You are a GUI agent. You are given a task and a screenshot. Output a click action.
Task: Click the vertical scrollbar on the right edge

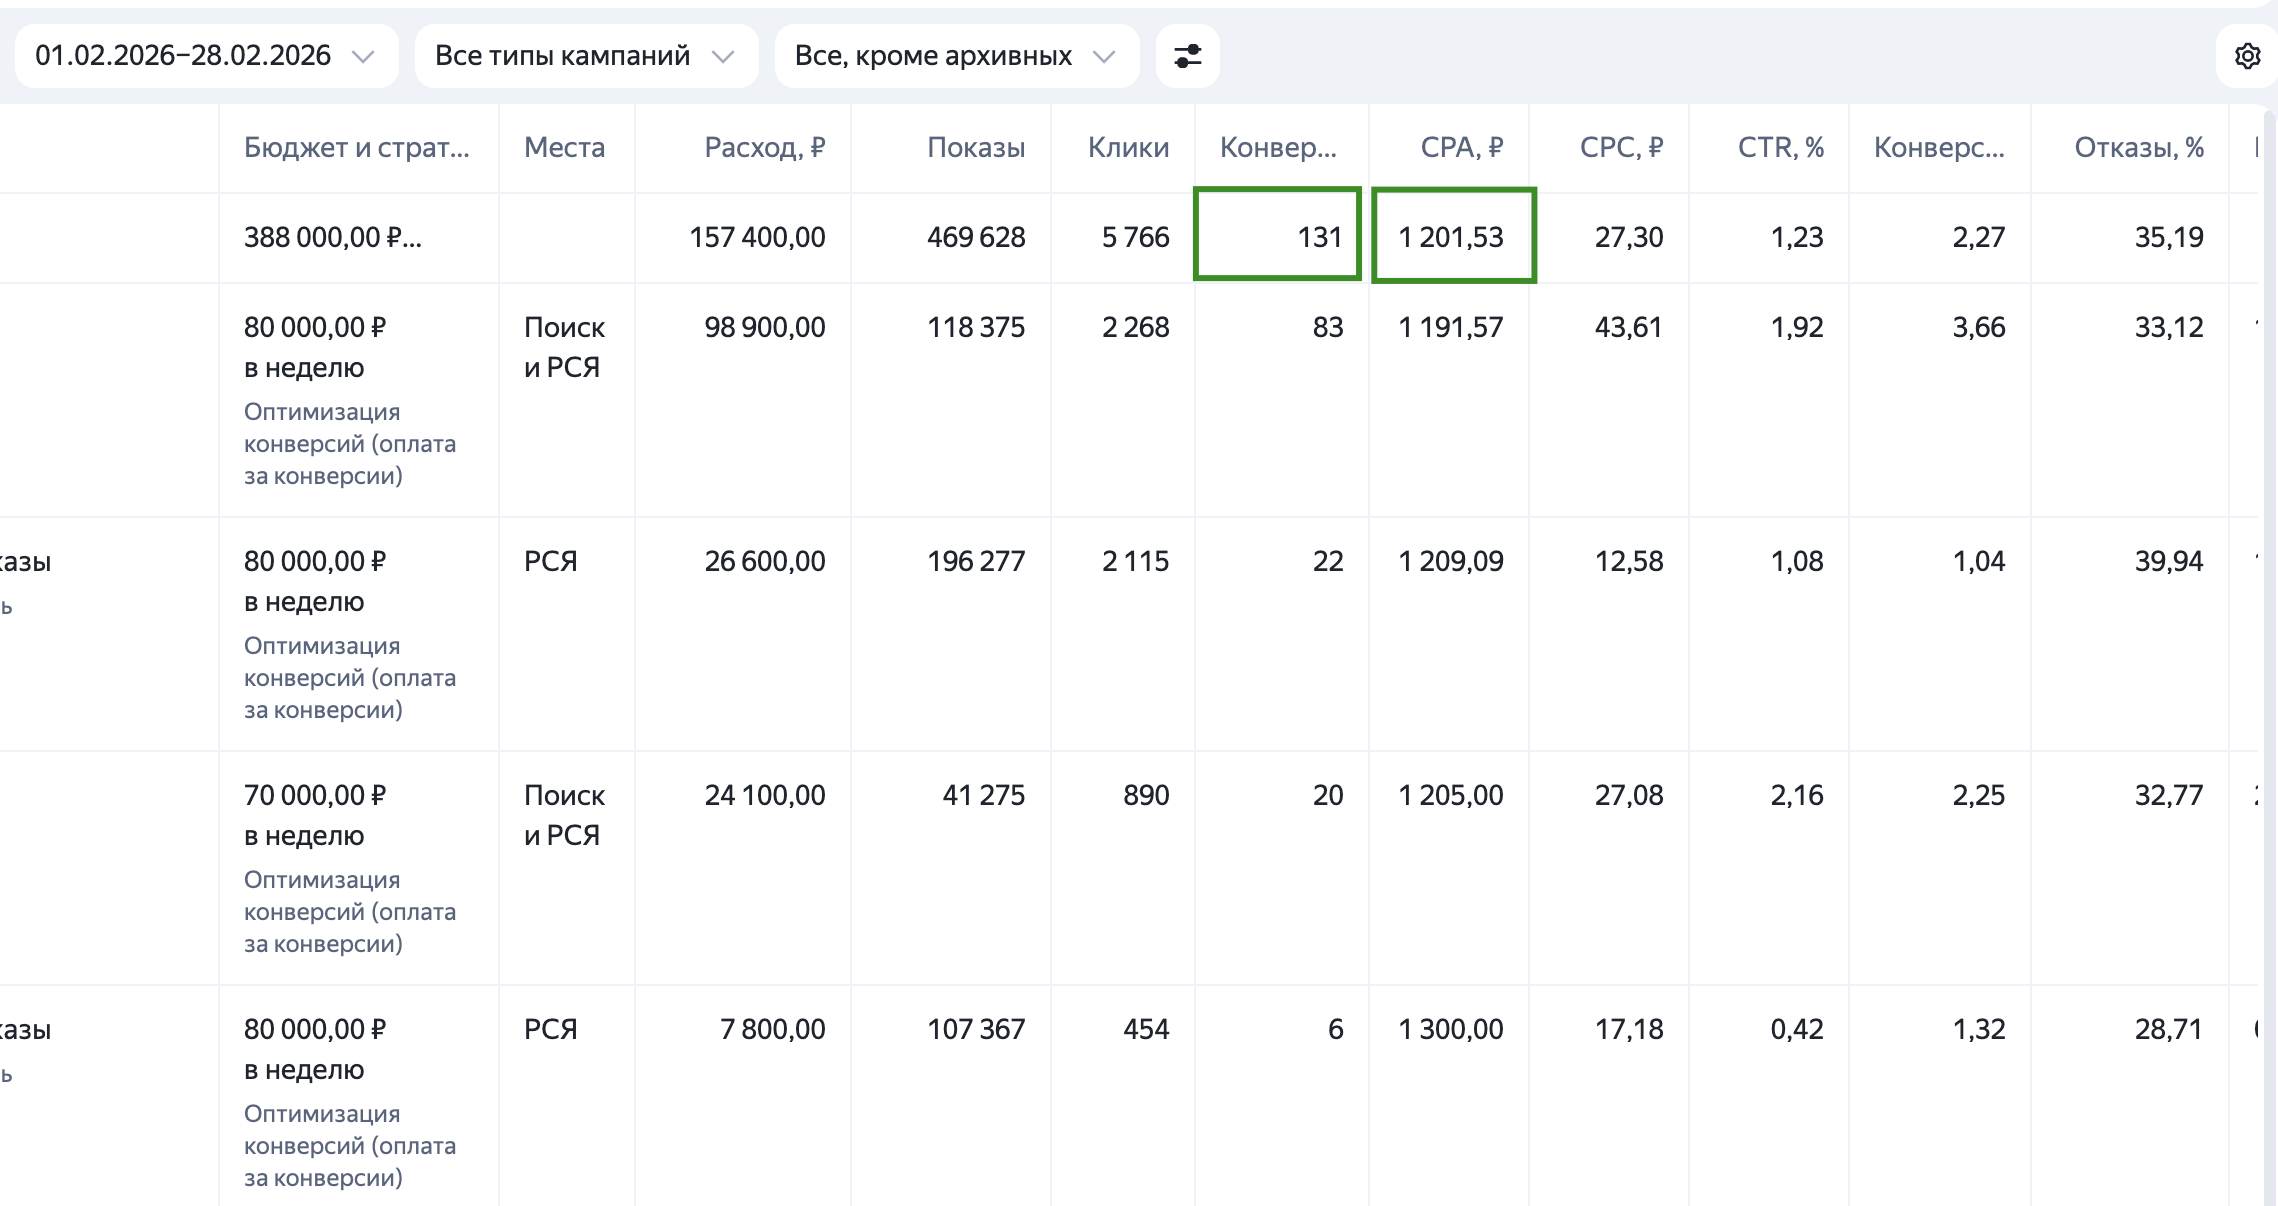2269,650
